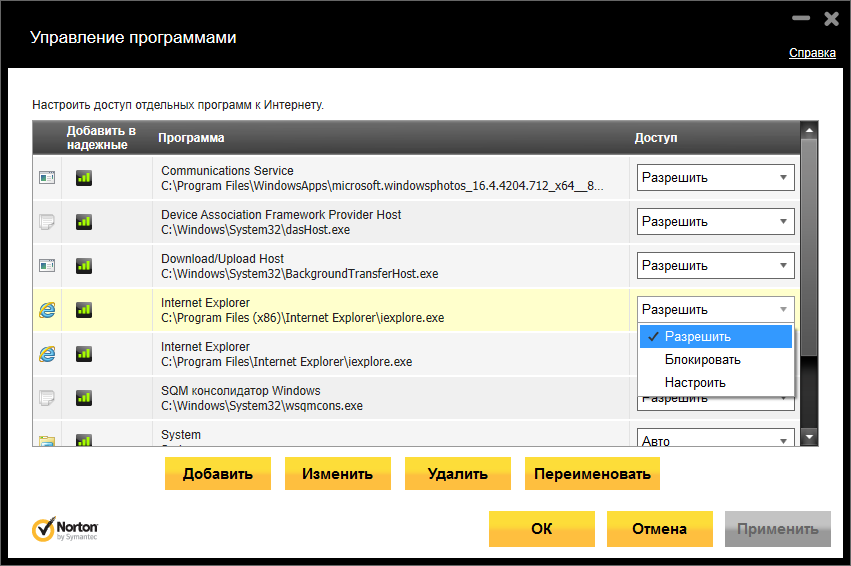Click the trust-level icon for SQM консолидатор Windows

(x=84, y=397)
